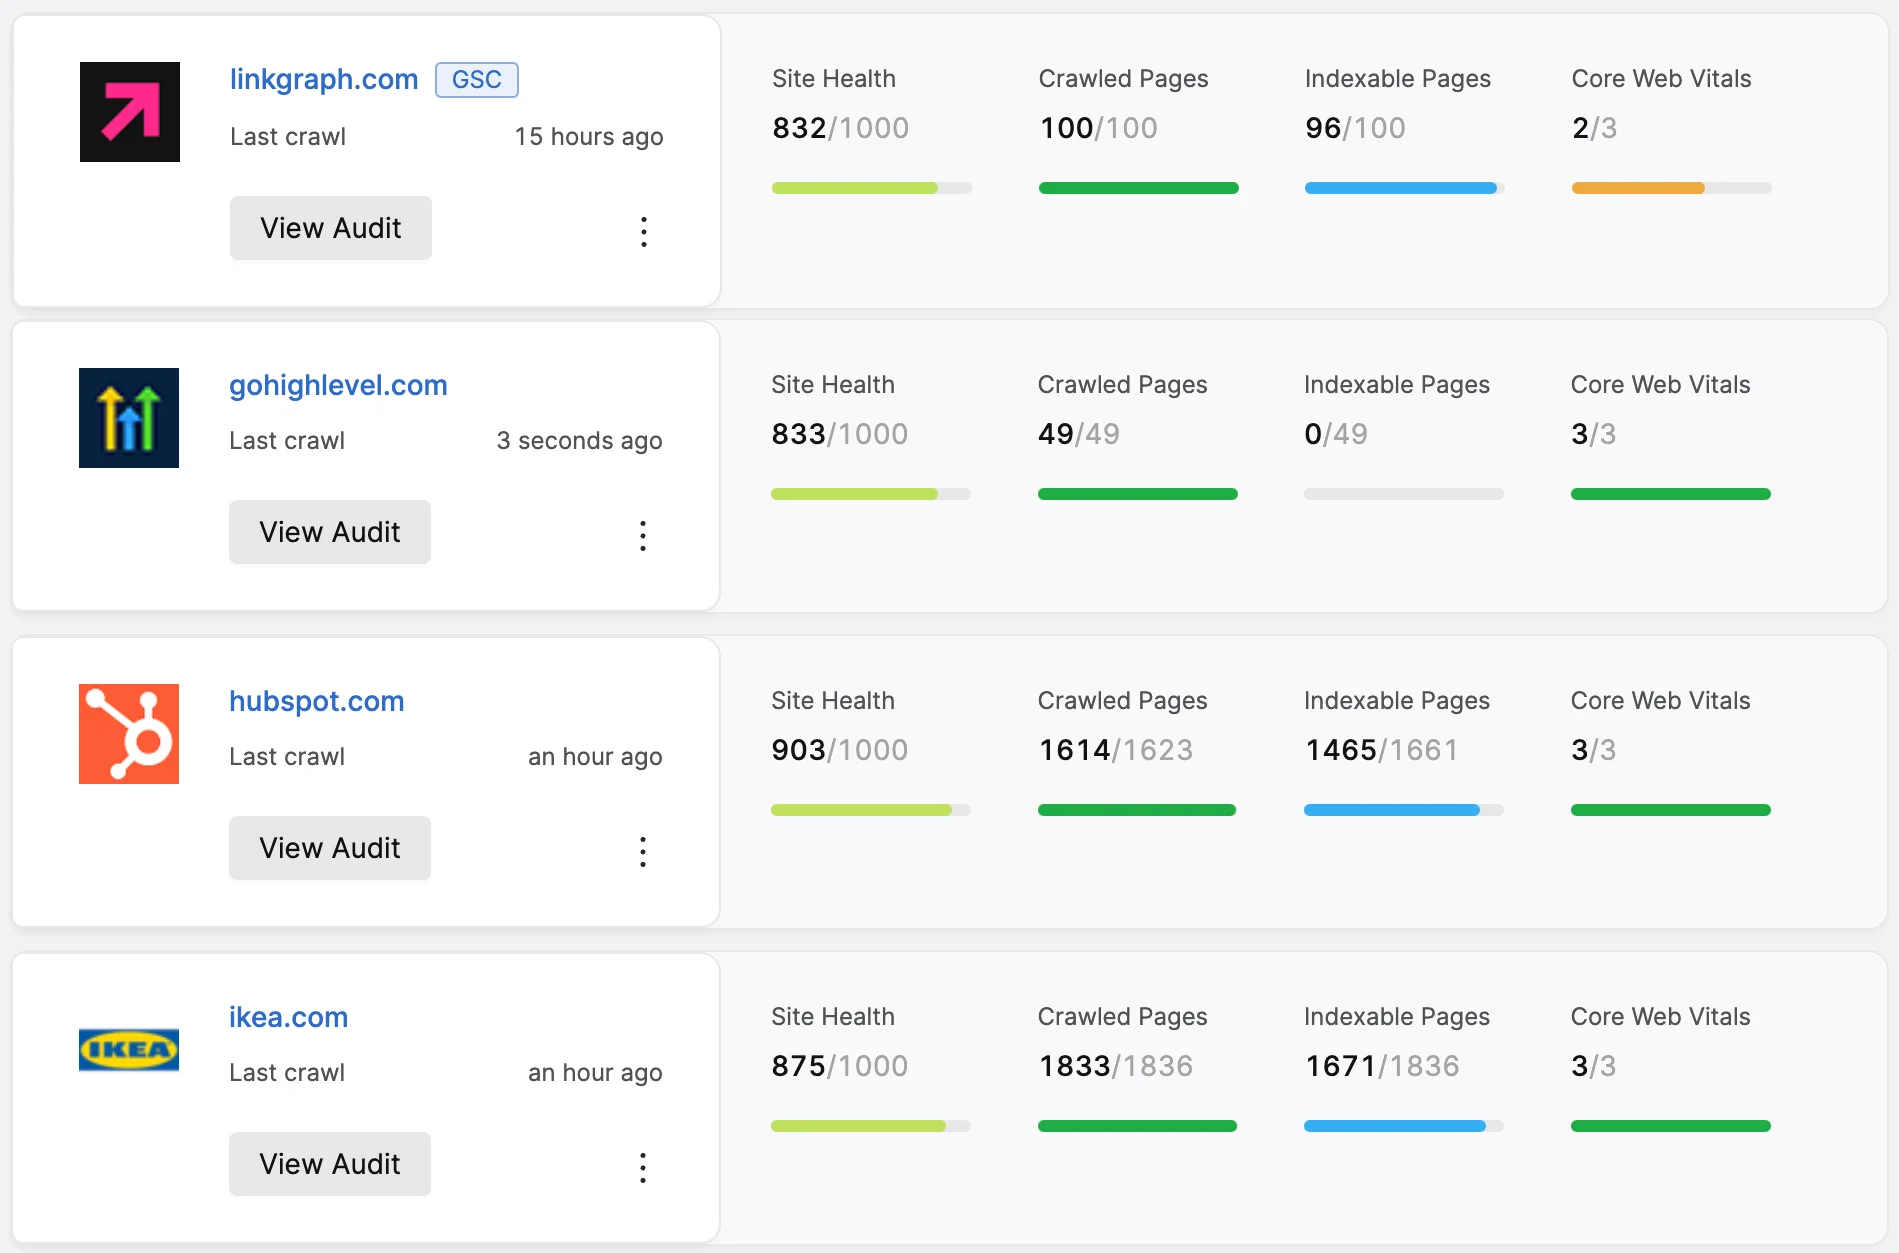Click gohighlevel.com Site Health progress bar
The width and height of the screenshot is (1899, 1253).
(871, 494)
